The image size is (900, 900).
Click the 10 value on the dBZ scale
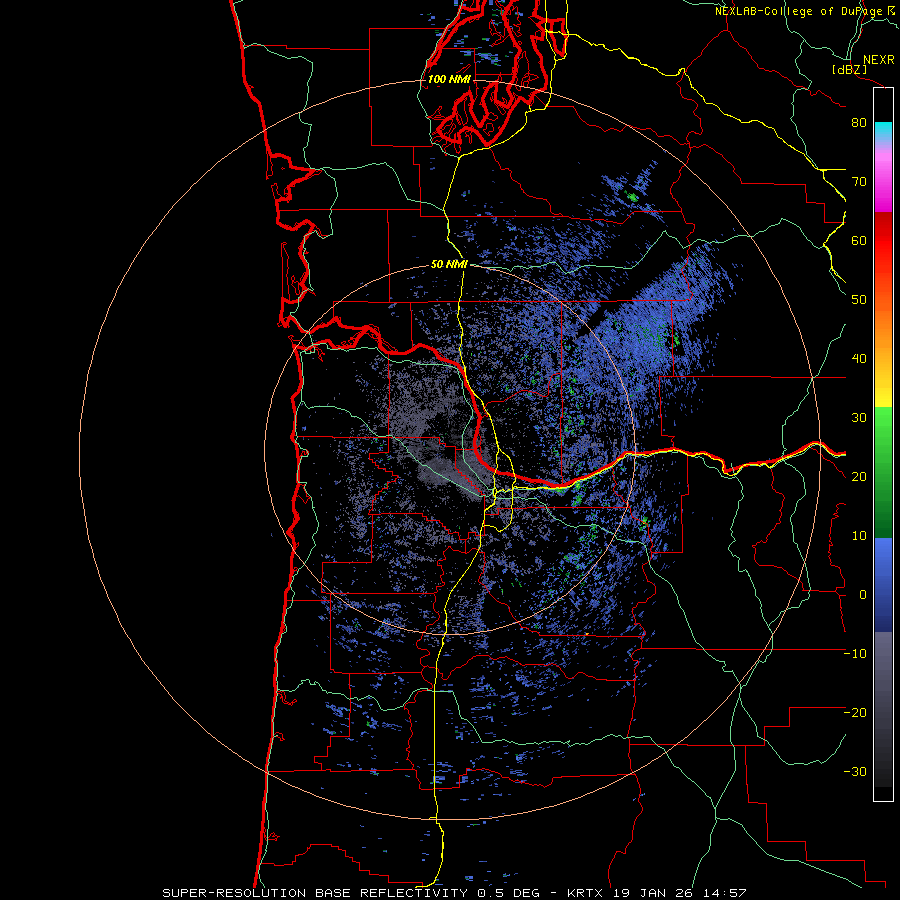(859, 536)
